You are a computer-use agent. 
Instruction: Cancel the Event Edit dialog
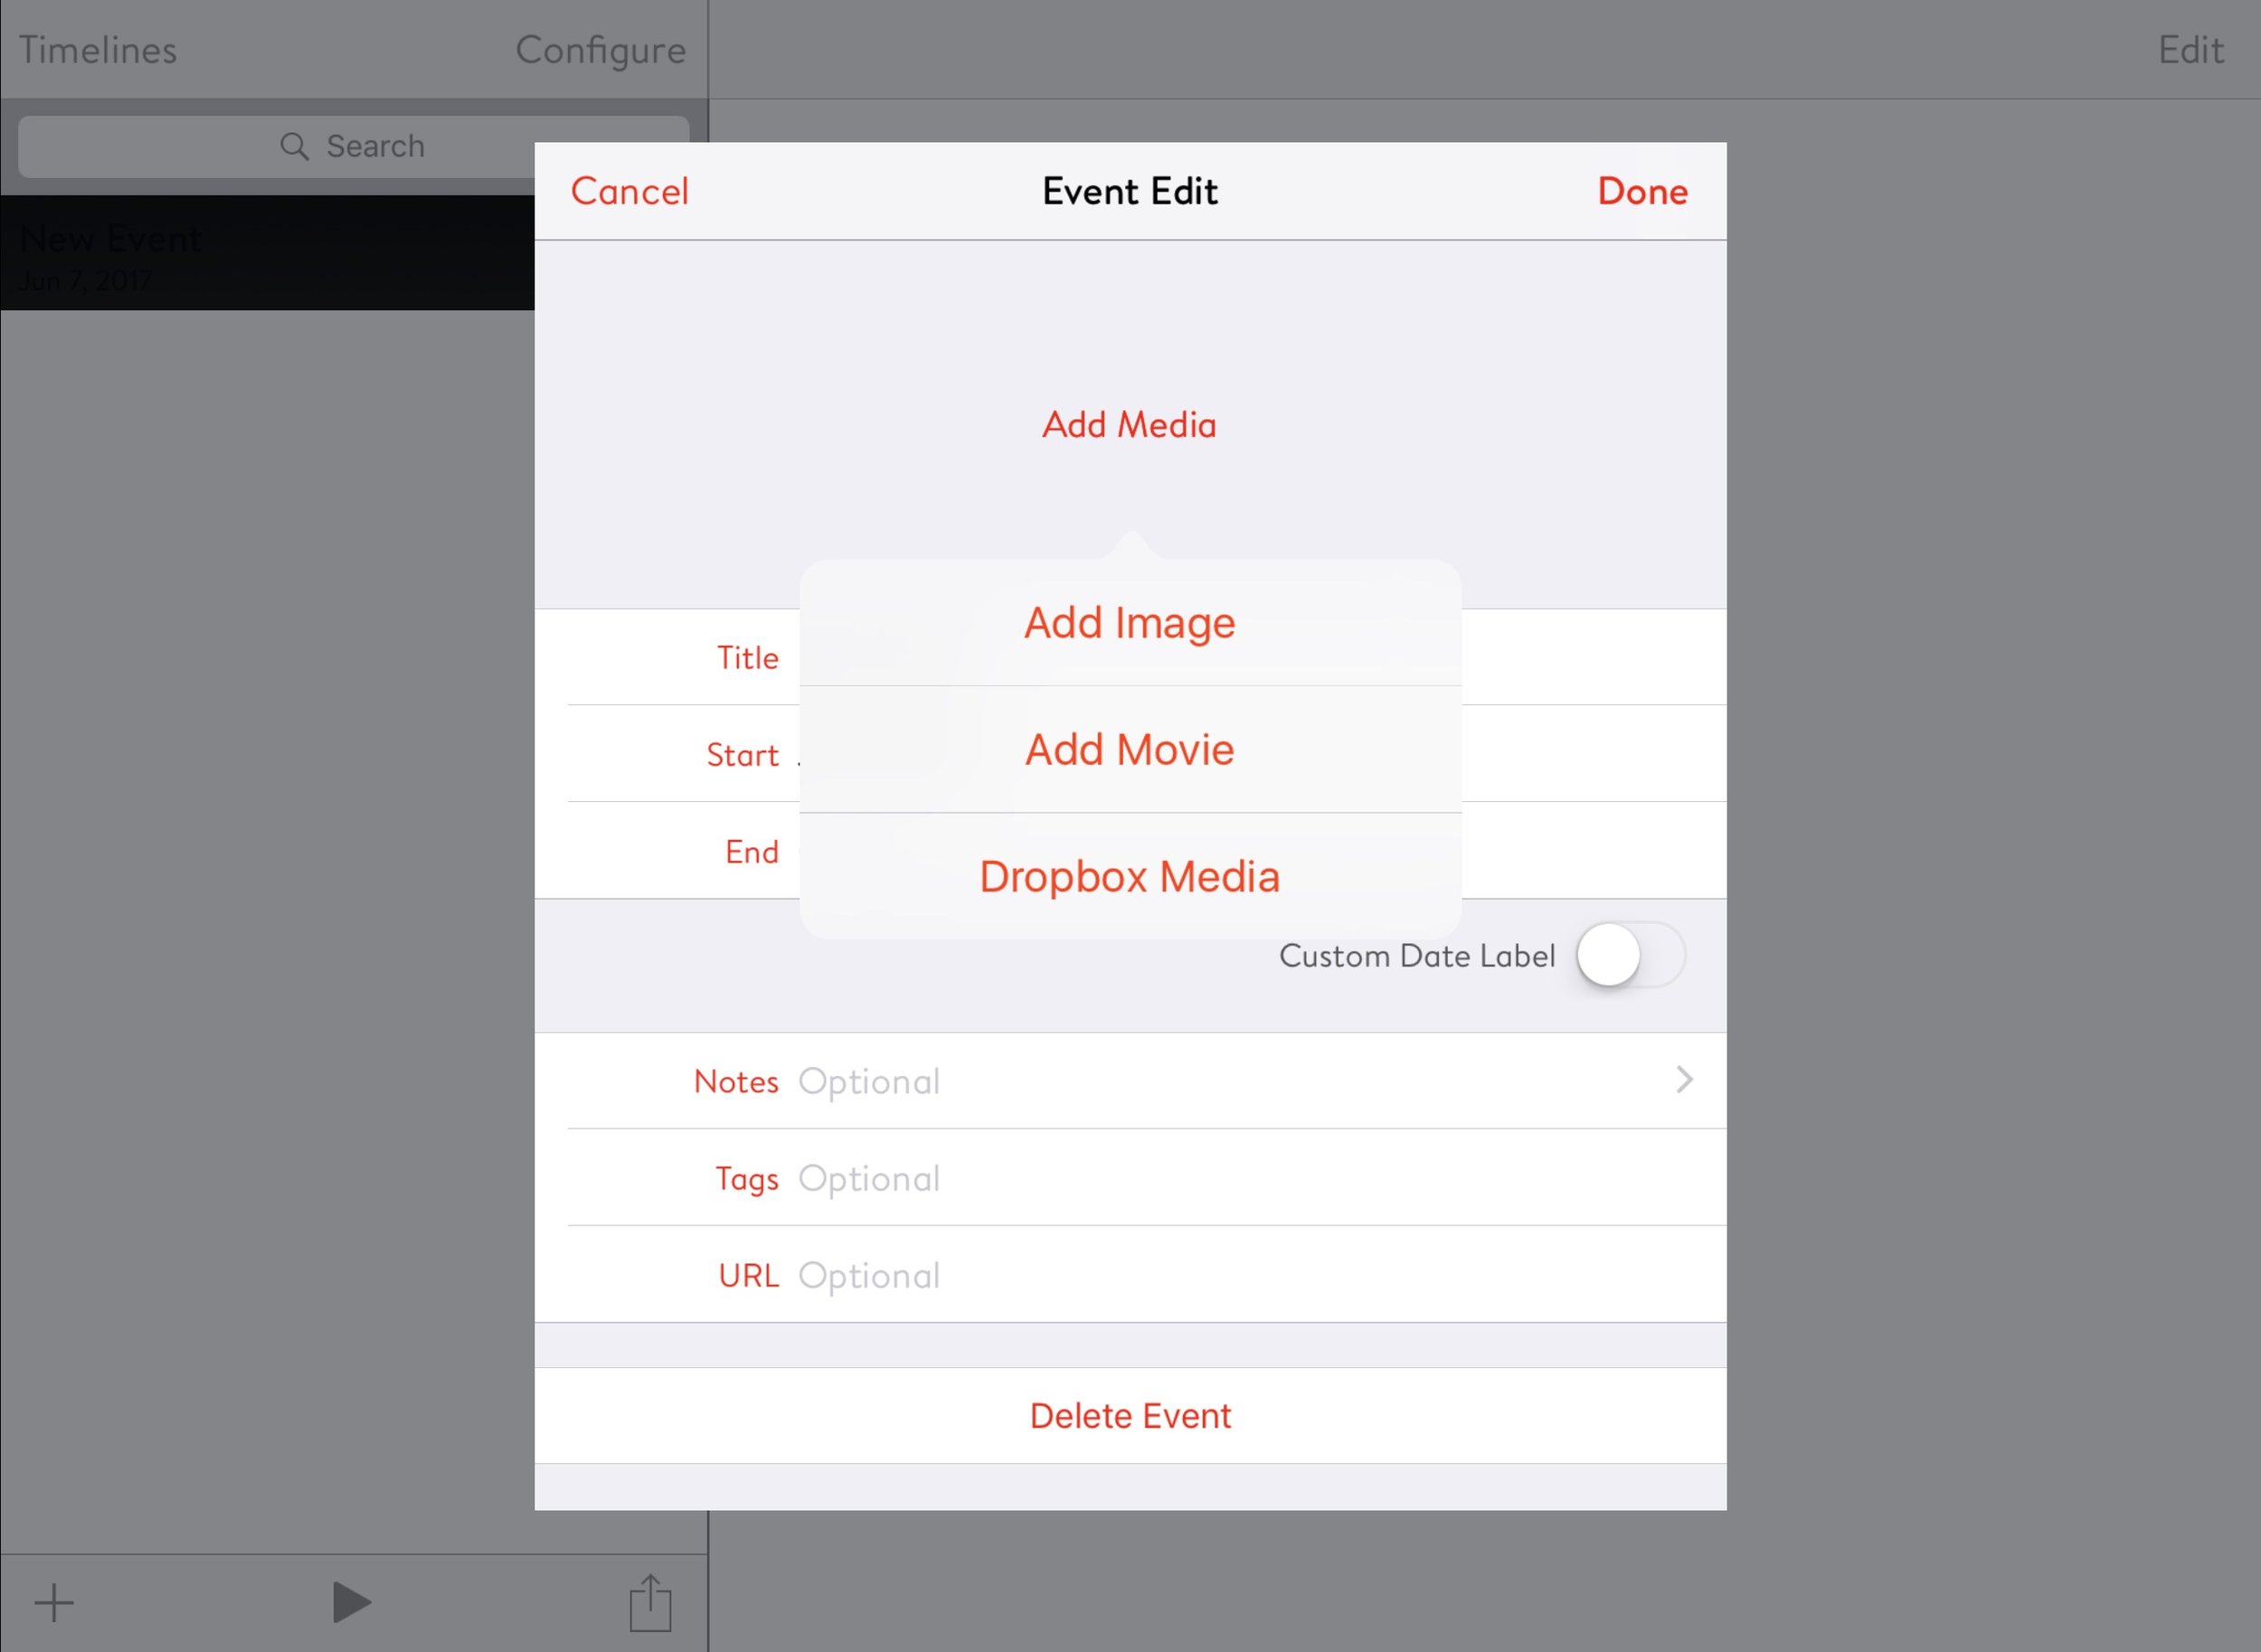630,191
